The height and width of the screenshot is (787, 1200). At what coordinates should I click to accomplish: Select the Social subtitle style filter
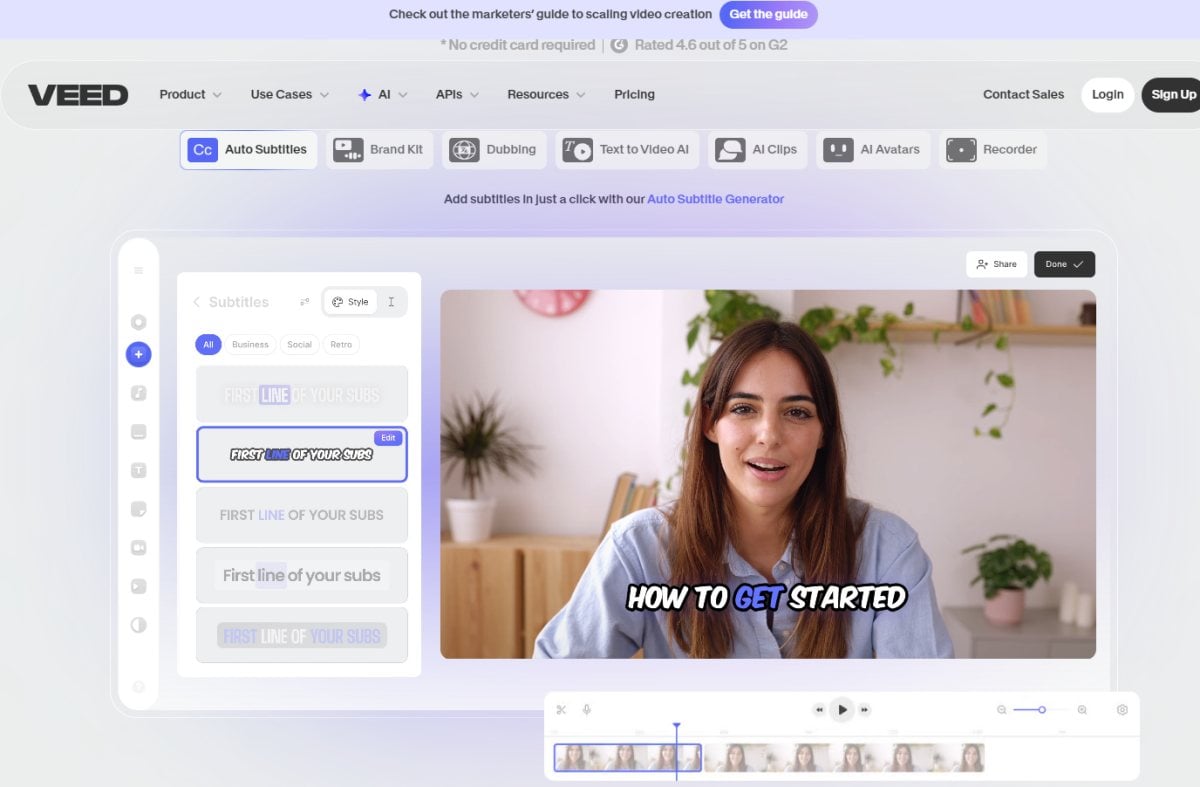tap(299, 344)
